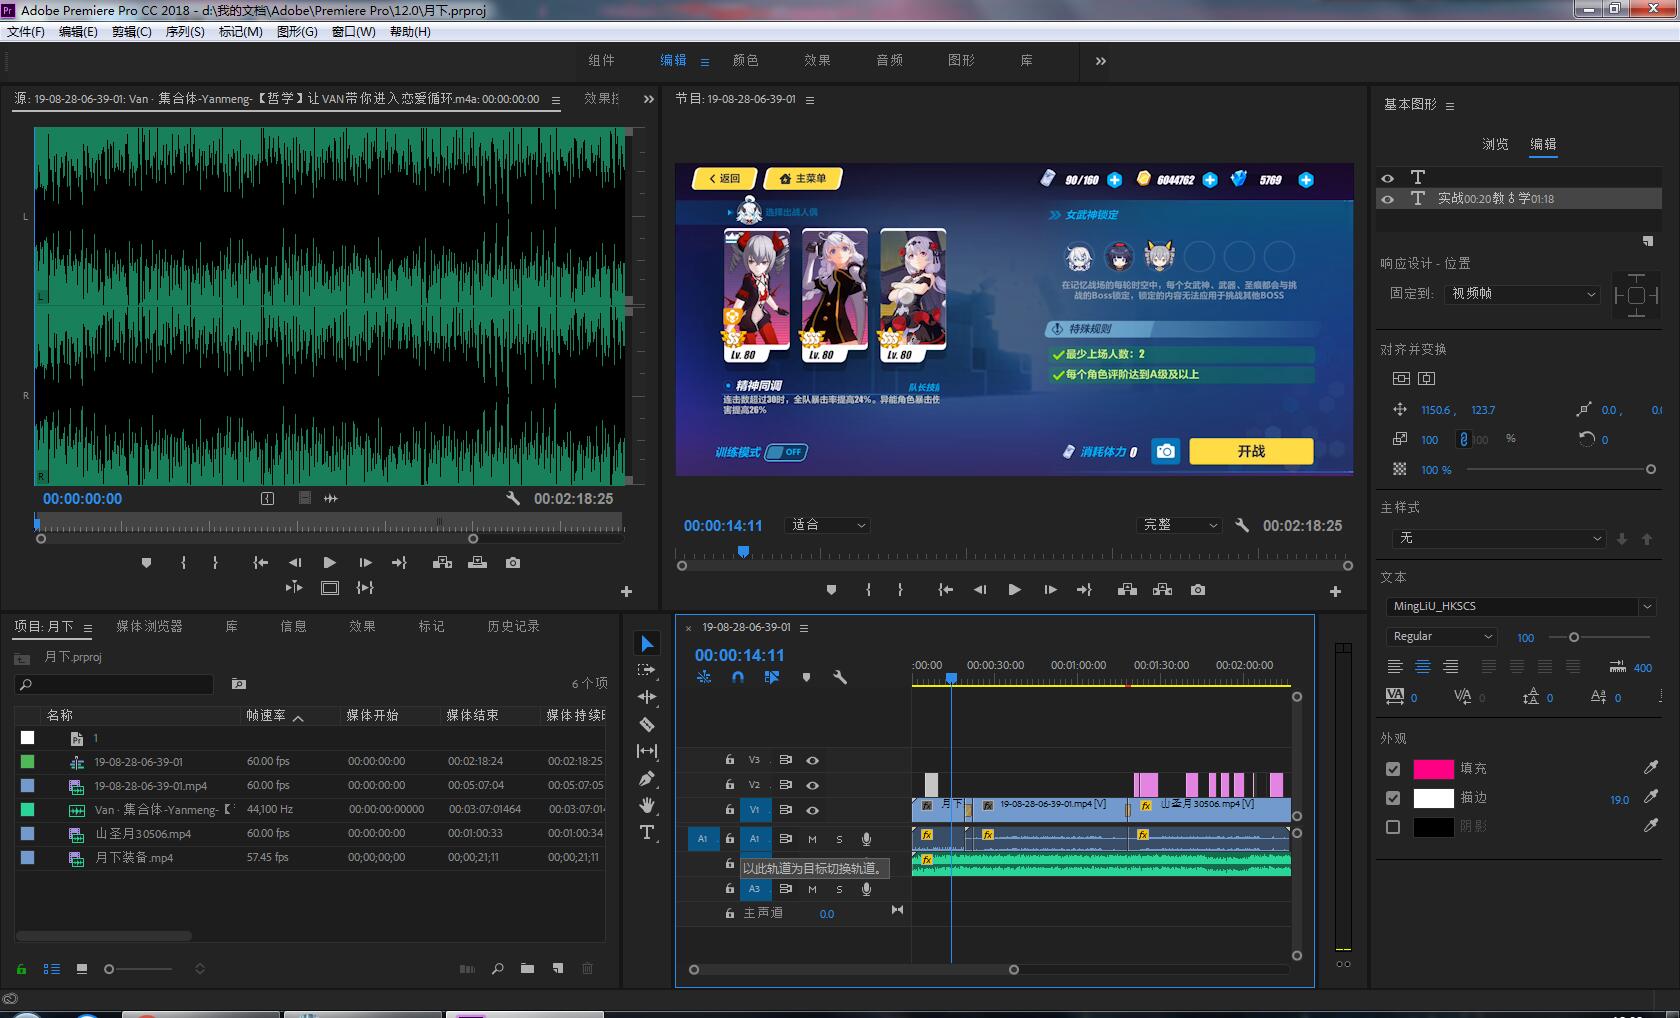Open the 历史记录 tab
The image size is (1680, 1018).
pyautogui.click(x=514, y=627)
